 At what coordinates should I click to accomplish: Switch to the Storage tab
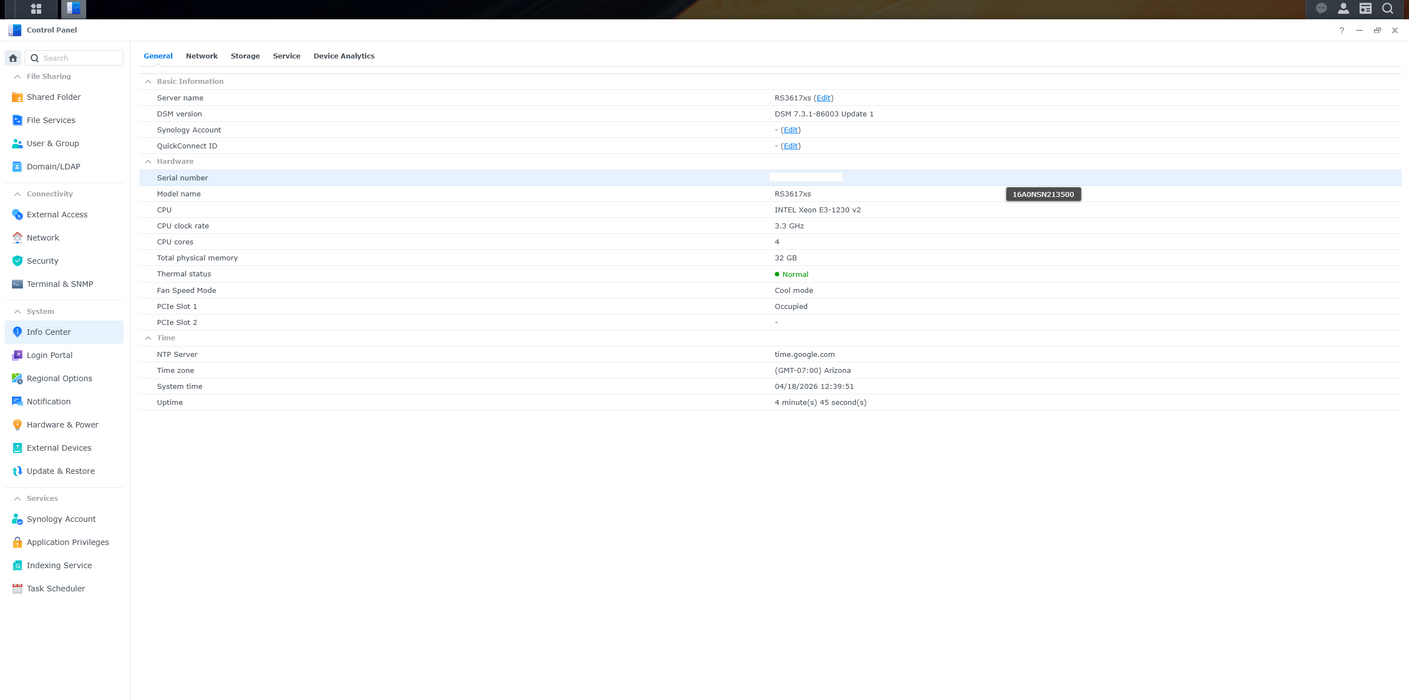[245, 56]
